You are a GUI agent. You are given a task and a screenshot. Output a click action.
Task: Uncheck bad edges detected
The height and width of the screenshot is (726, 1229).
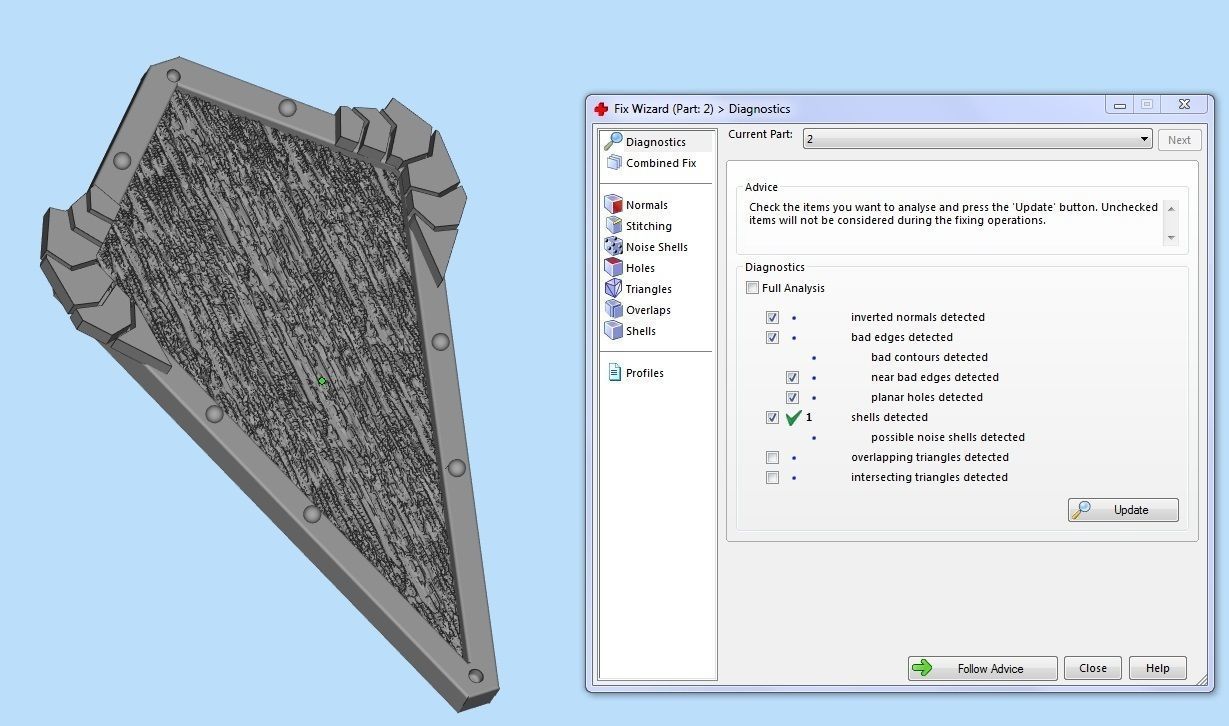click(772, 337)
